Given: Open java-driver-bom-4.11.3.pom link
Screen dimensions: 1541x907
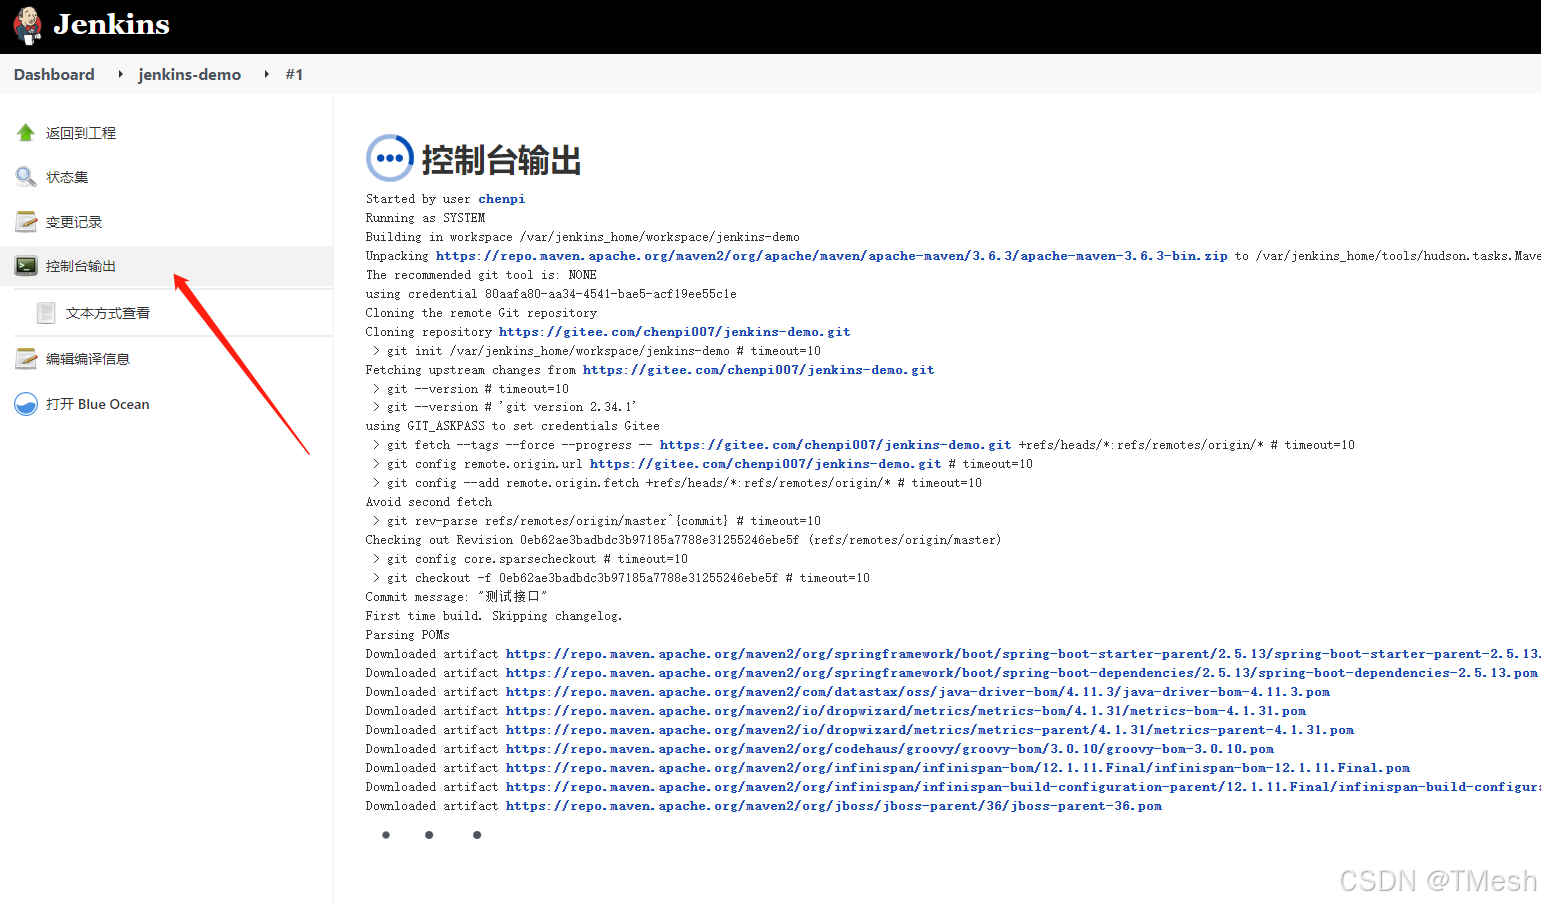Looking at the screenshot, I should (x=918, y=692).
